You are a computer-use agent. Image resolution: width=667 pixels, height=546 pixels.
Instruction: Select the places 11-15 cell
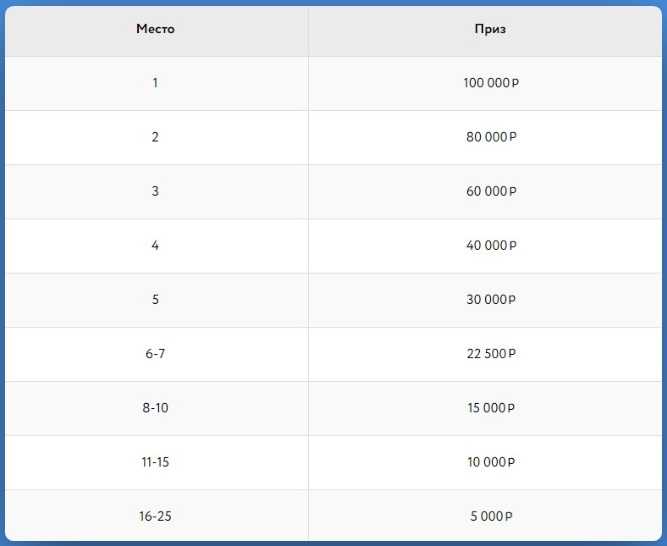[155, 462]
